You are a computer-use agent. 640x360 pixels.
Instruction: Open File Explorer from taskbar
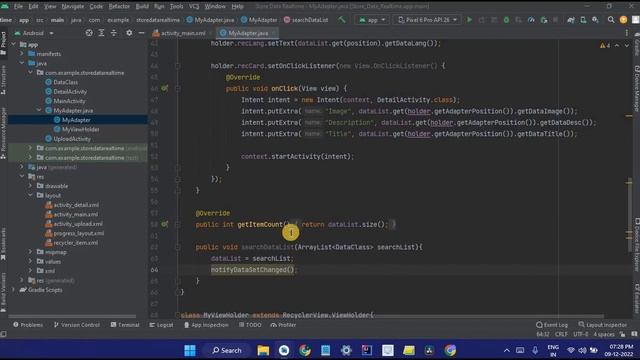tap(263, 350)
